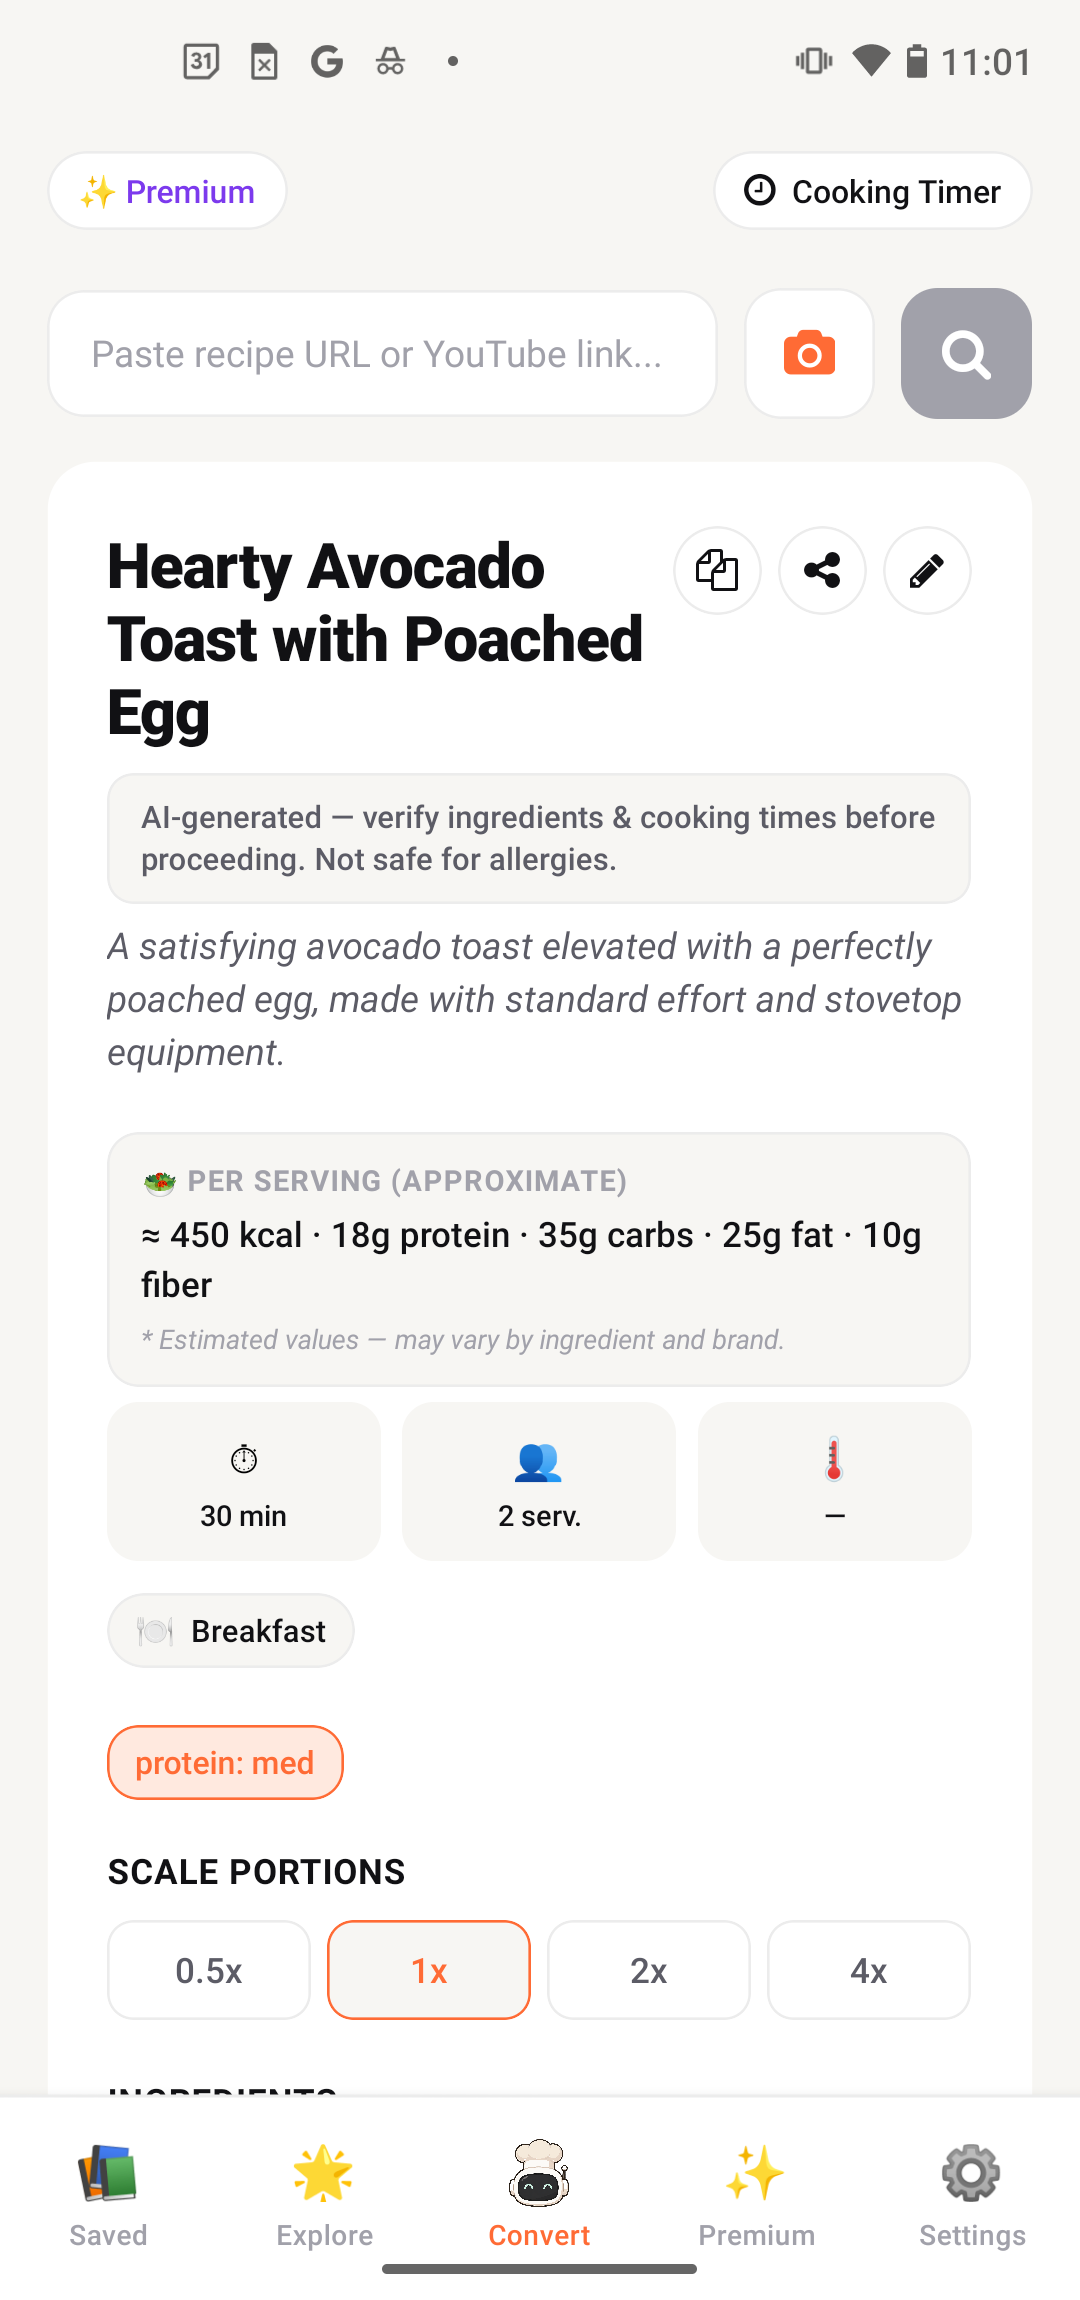Image resolution: width=1080 pixels, height=2300 pixels.
Task: Open the Settings gear tab
Action: point(972,2195)
